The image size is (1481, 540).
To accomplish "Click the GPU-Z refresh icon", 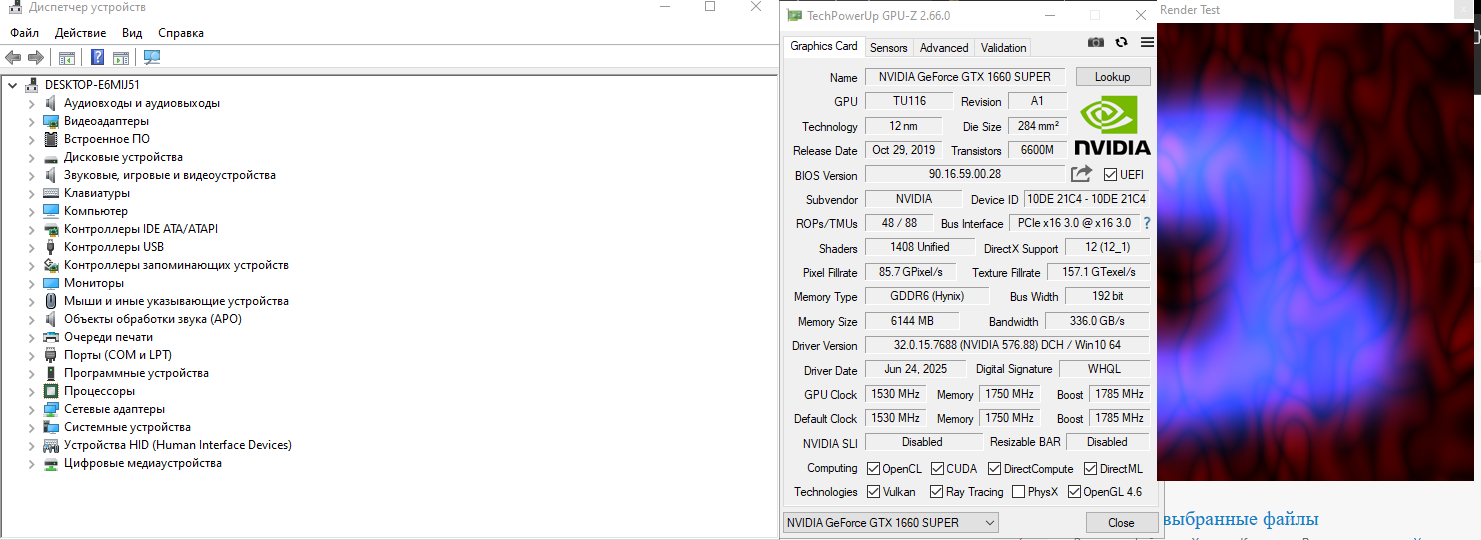I will [1121, 43].
